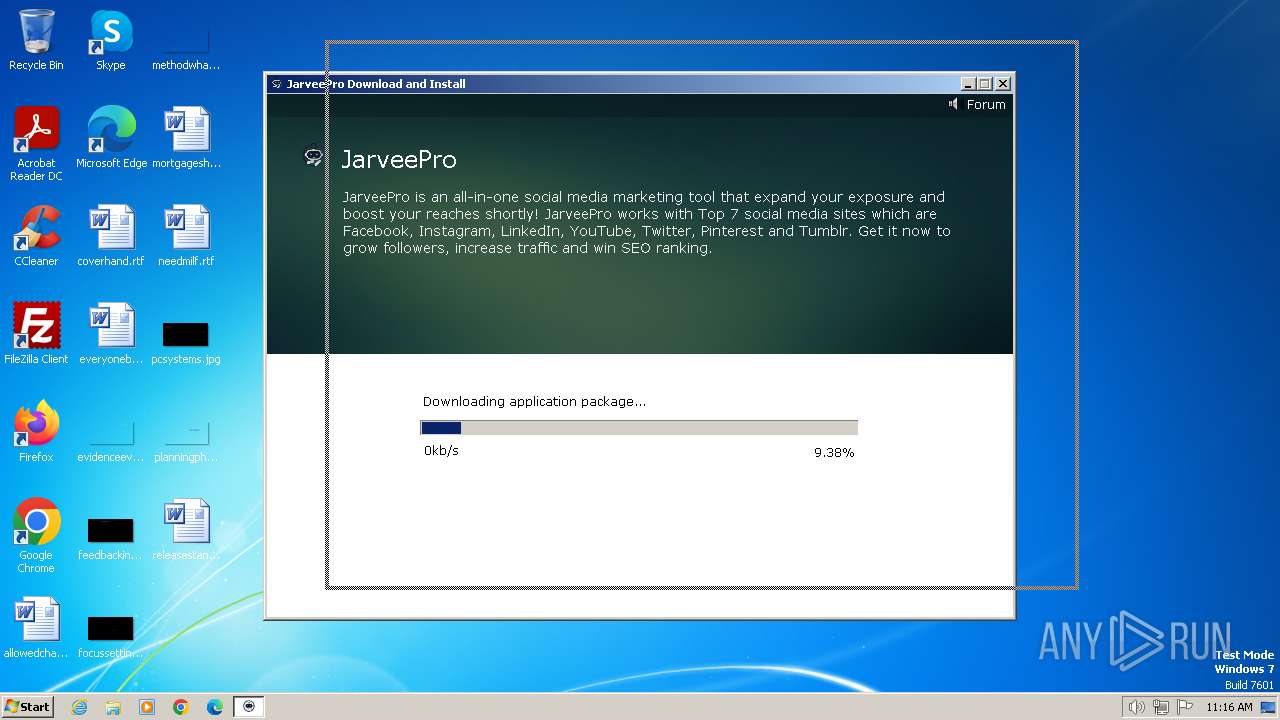The image size is (1280, 720).
Task: Switch to the JarveePro installer taskbar button
Action: point(249,707)
